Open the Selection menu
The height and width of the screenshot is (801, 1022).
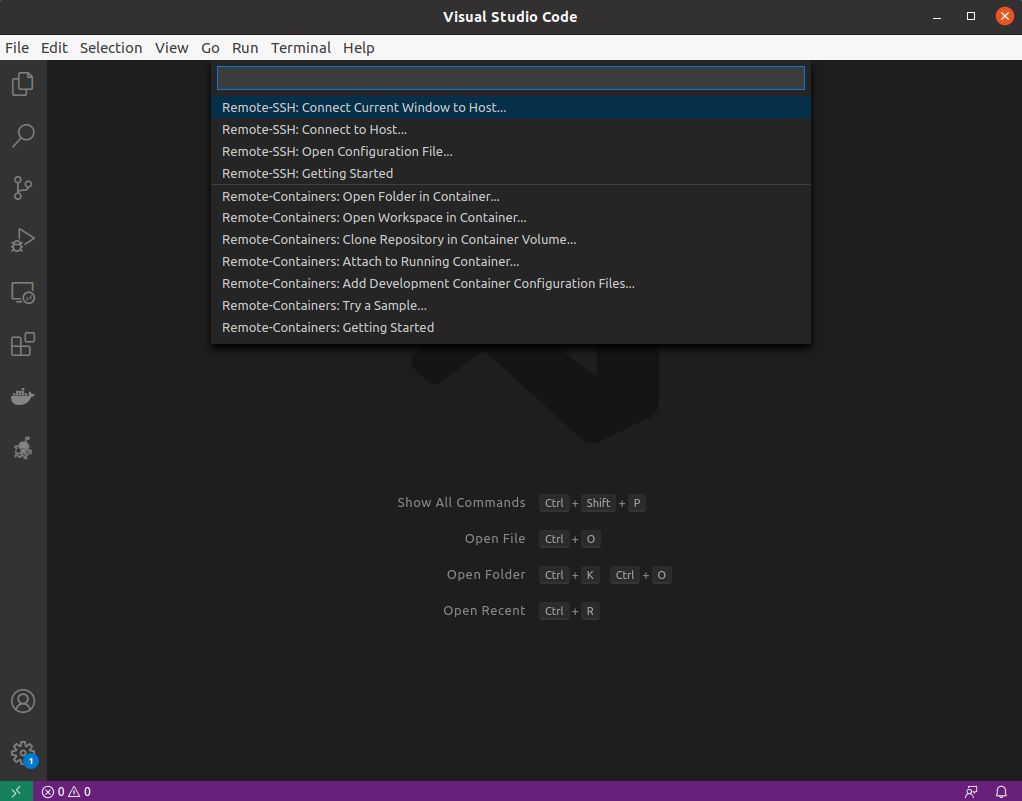click(x=111, y=48)
